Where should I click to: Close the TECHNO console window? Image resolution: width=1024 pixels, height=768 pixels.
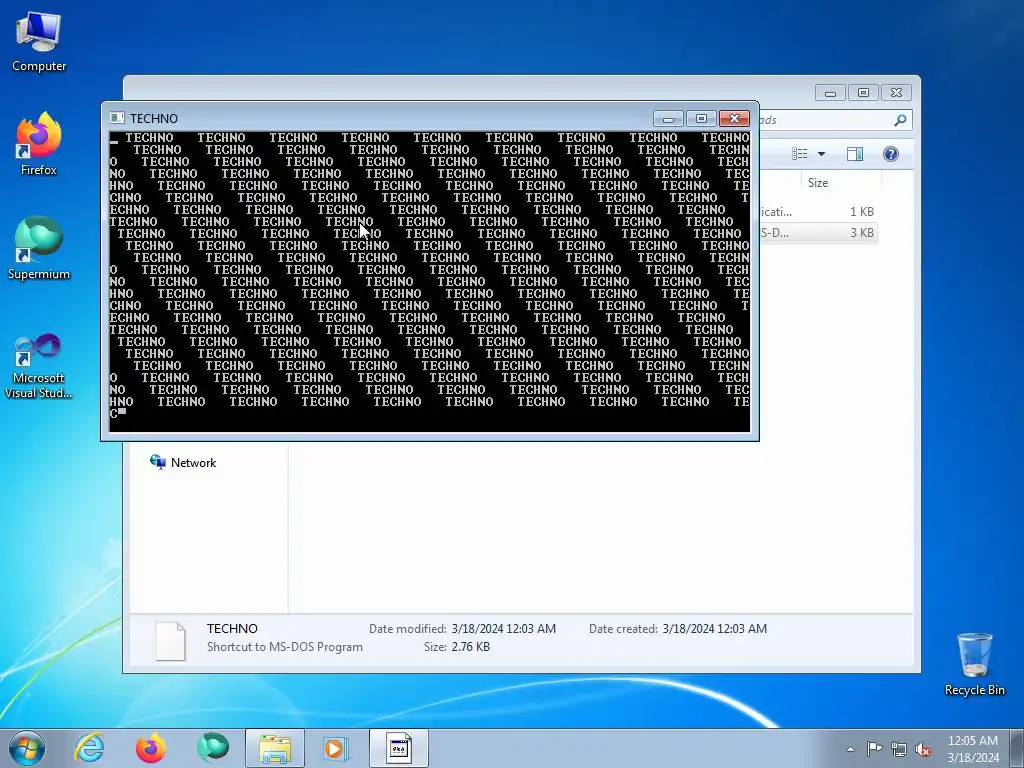point(734,118)
